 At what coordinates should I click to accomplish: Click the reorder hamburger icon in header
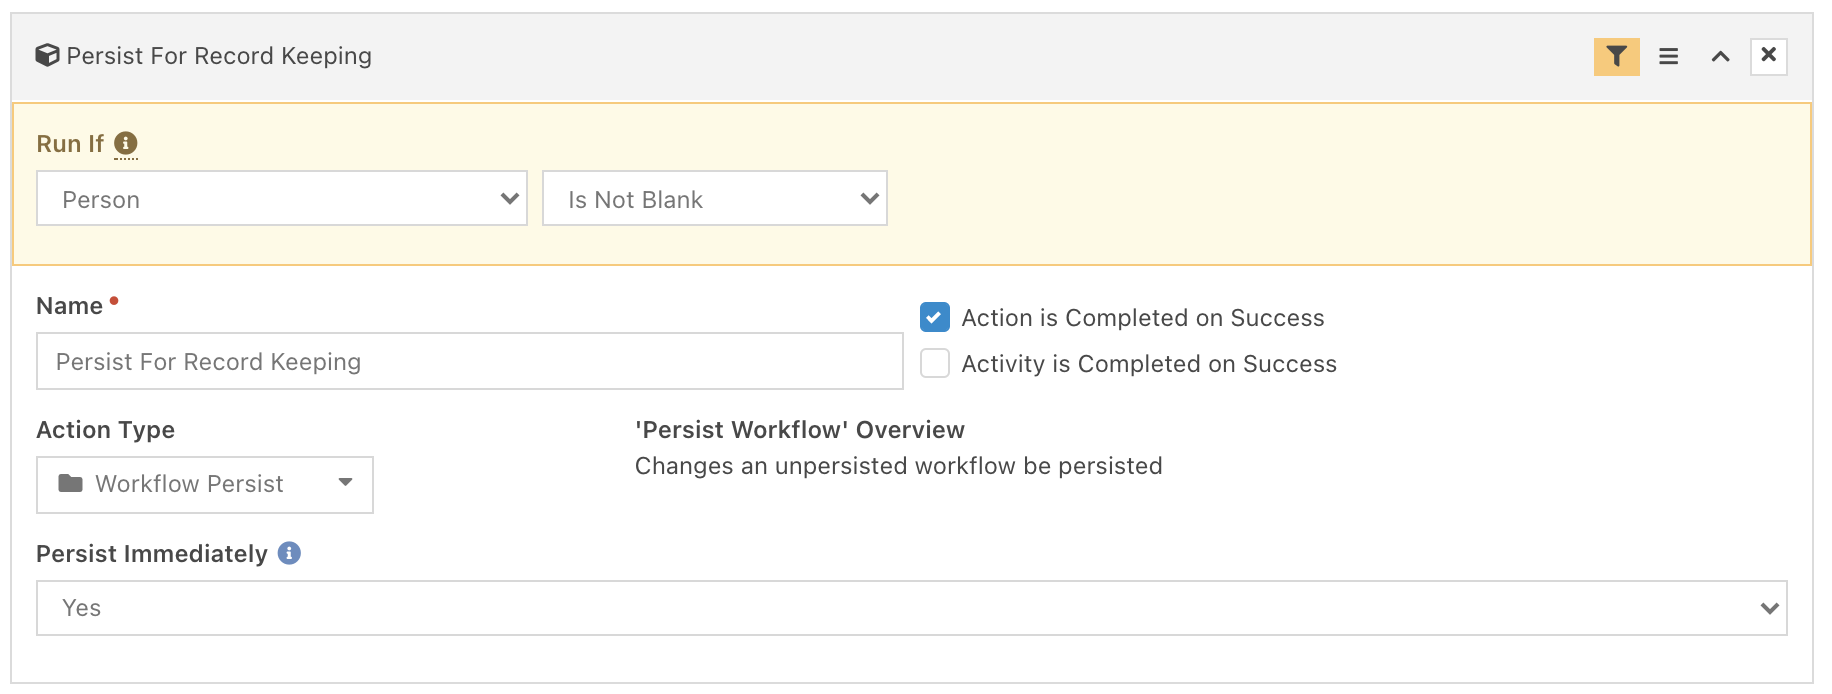tap(1668, 56)
